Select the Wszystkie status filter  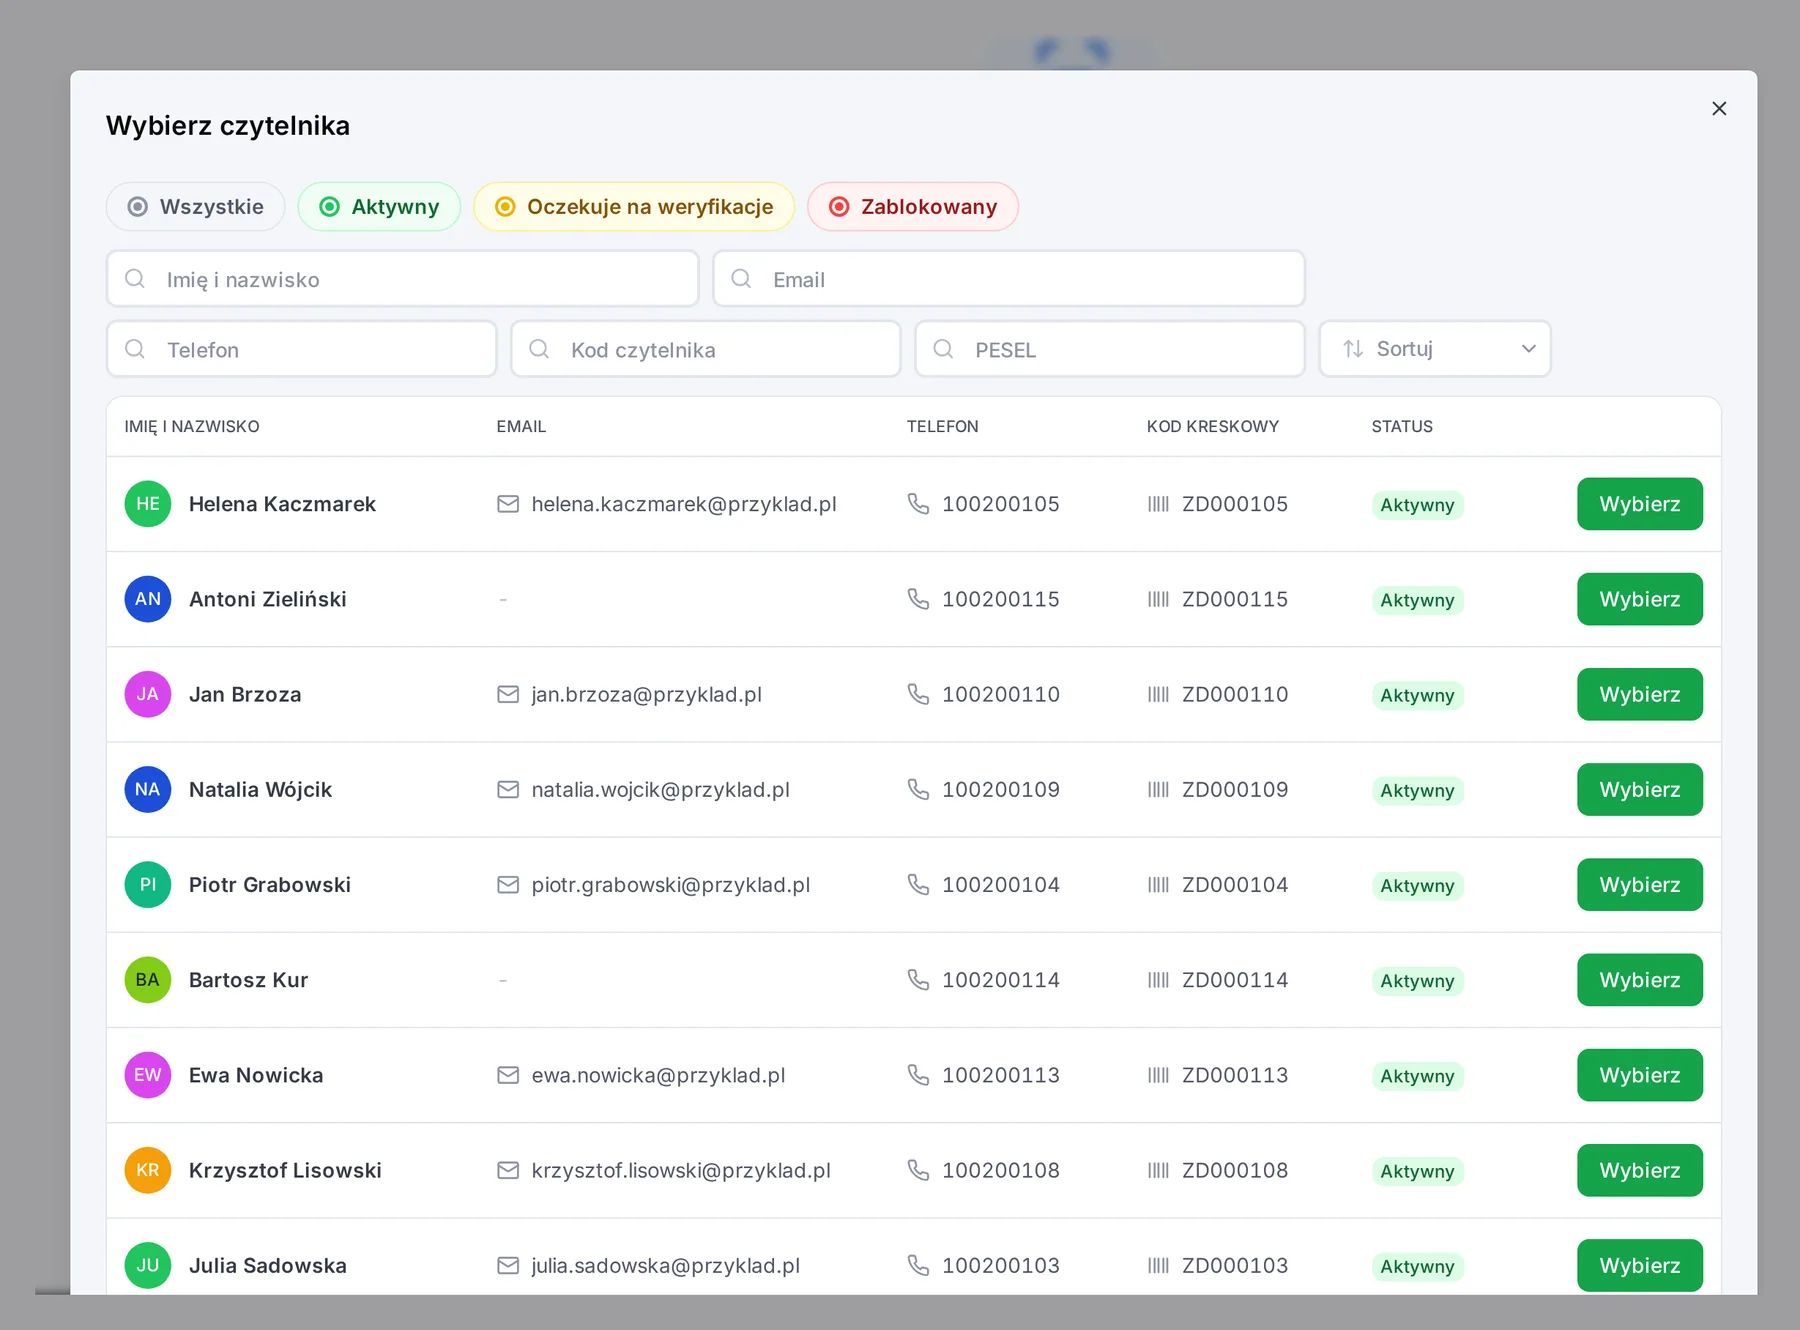[195, 207]
